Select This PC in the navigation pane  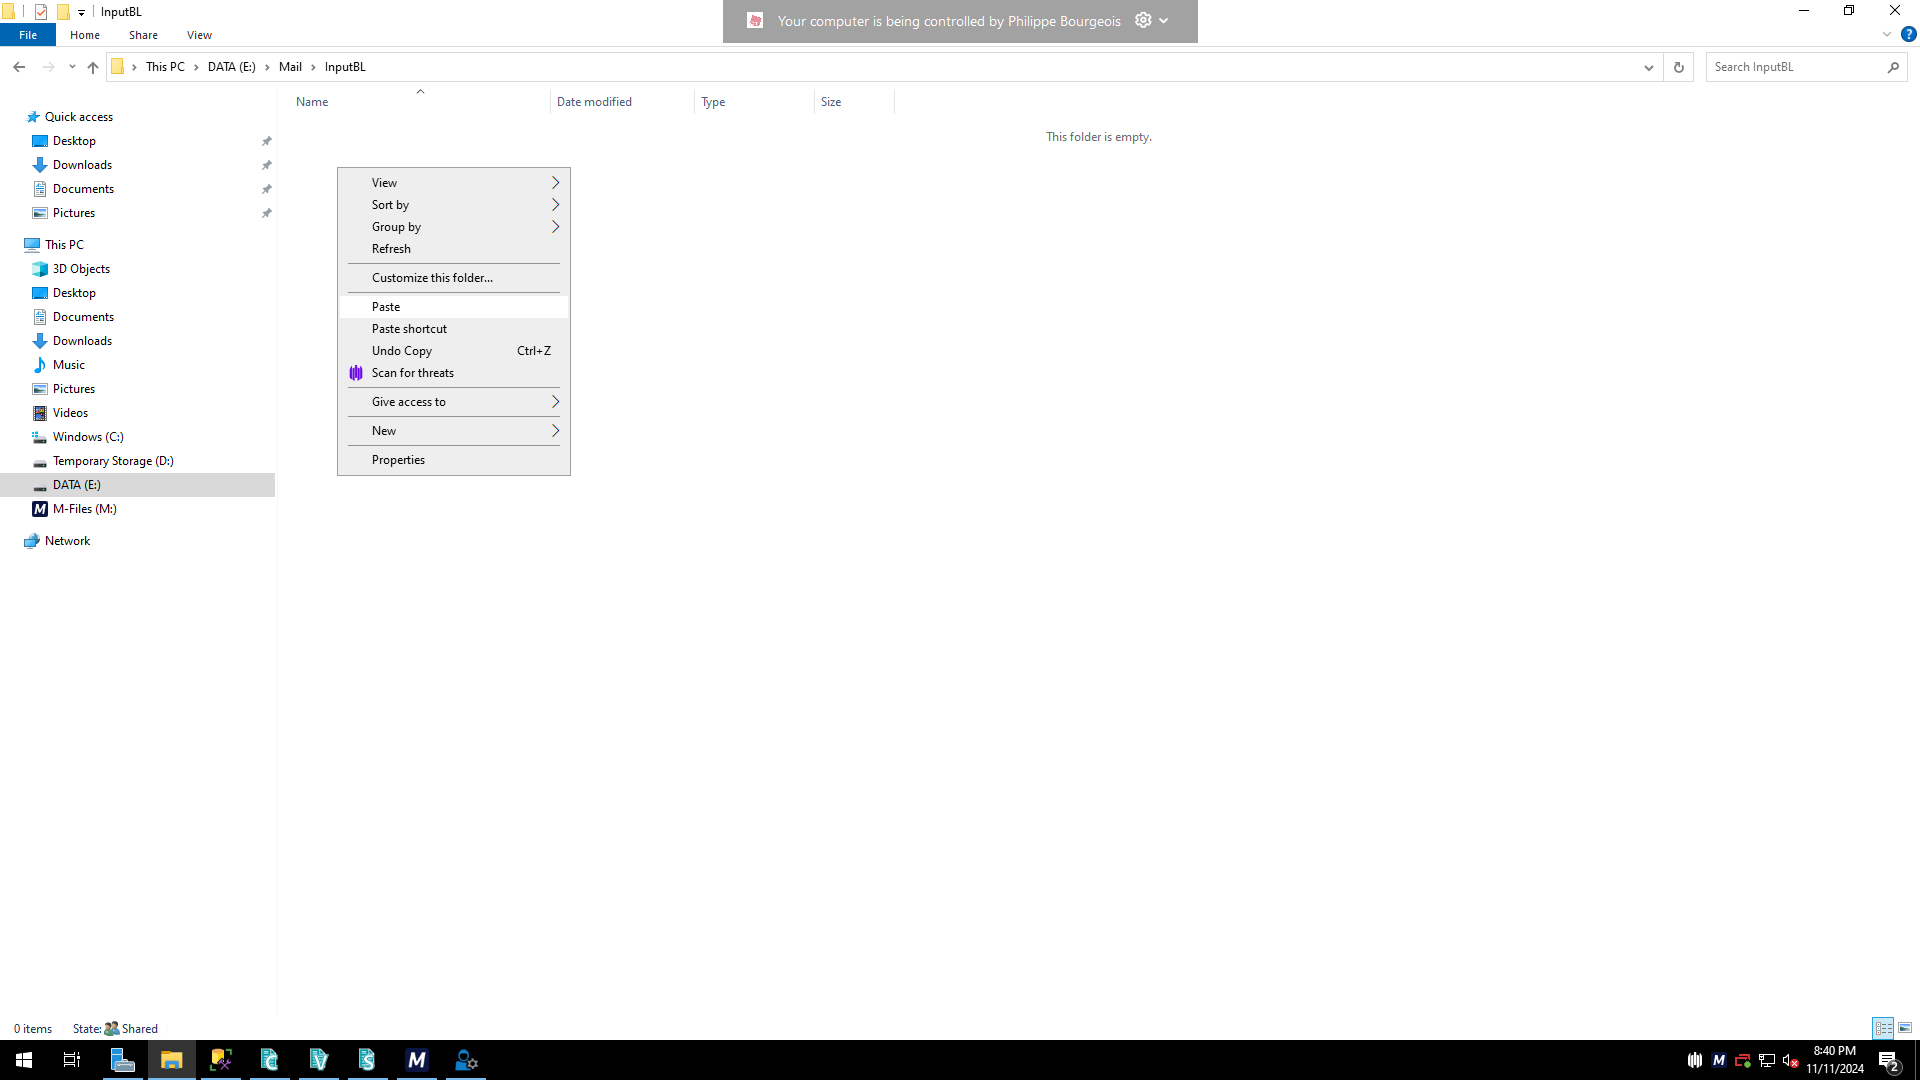[64, 245]
